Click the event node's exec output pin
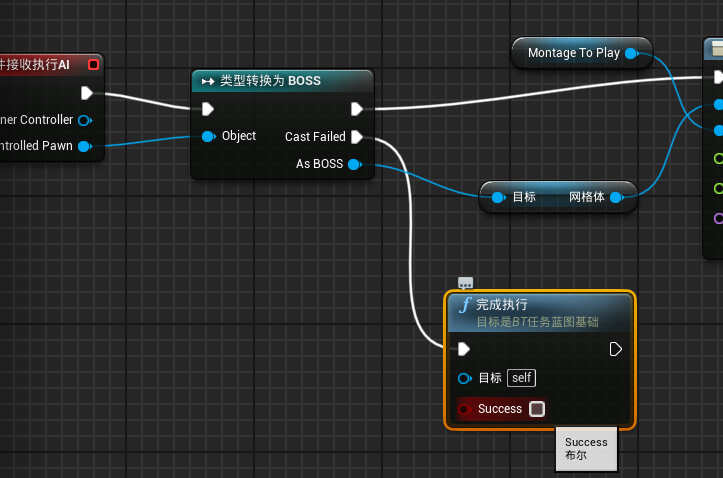723x478 pixels. (x=87, y=93)
